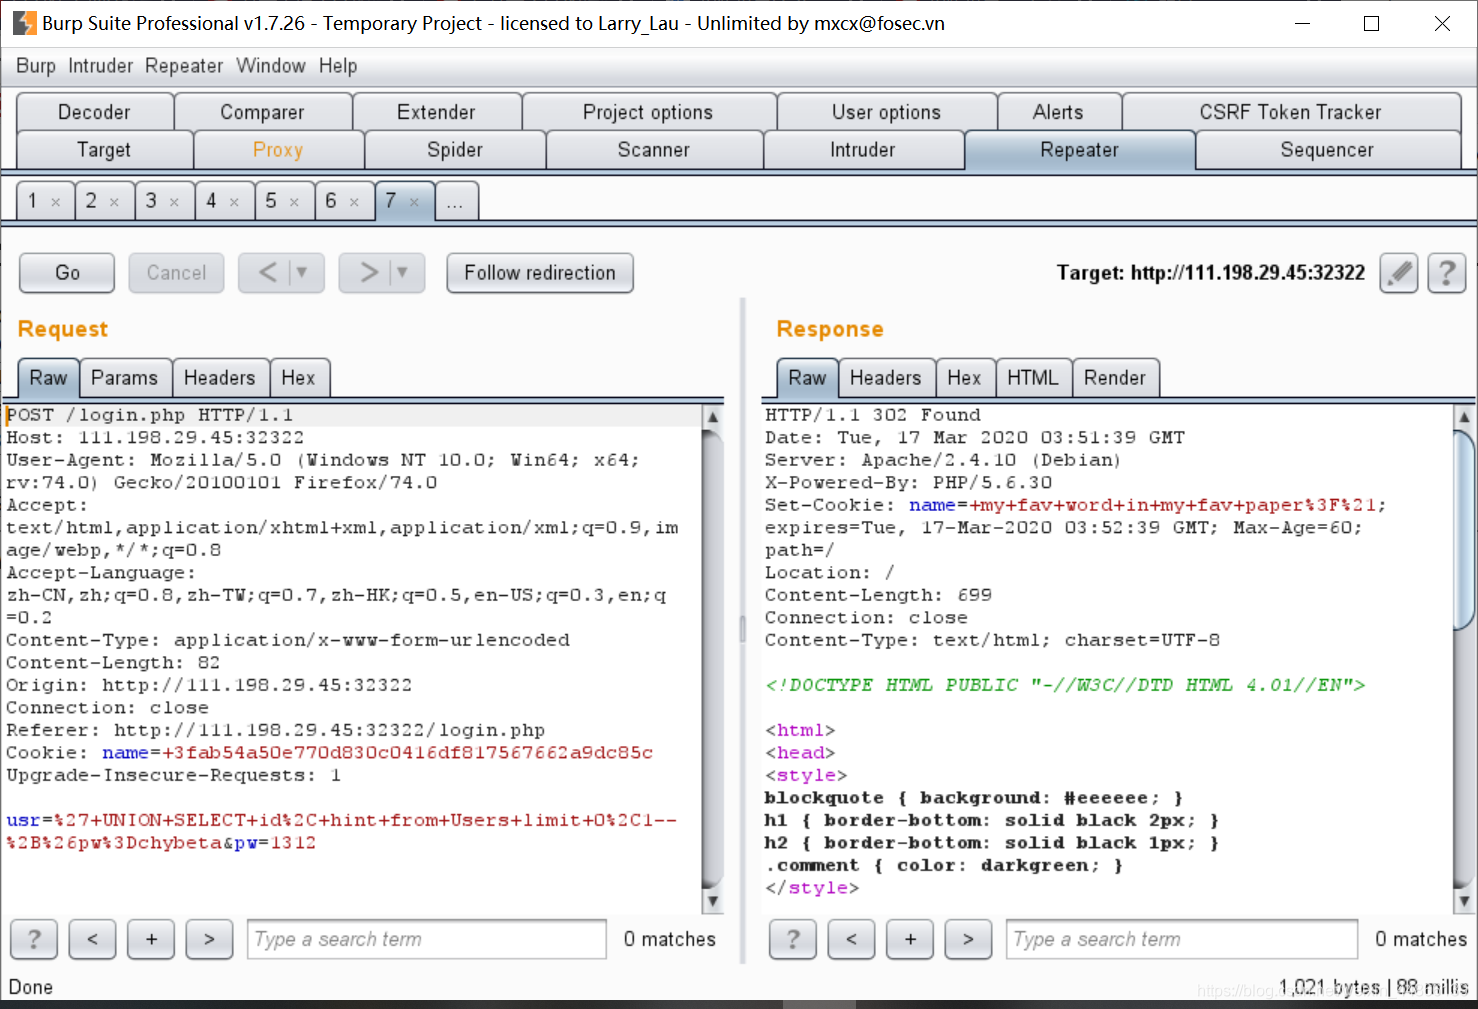Select the request Headers tab
This screenshot has height=1009, width=1478.
point(220,378)
